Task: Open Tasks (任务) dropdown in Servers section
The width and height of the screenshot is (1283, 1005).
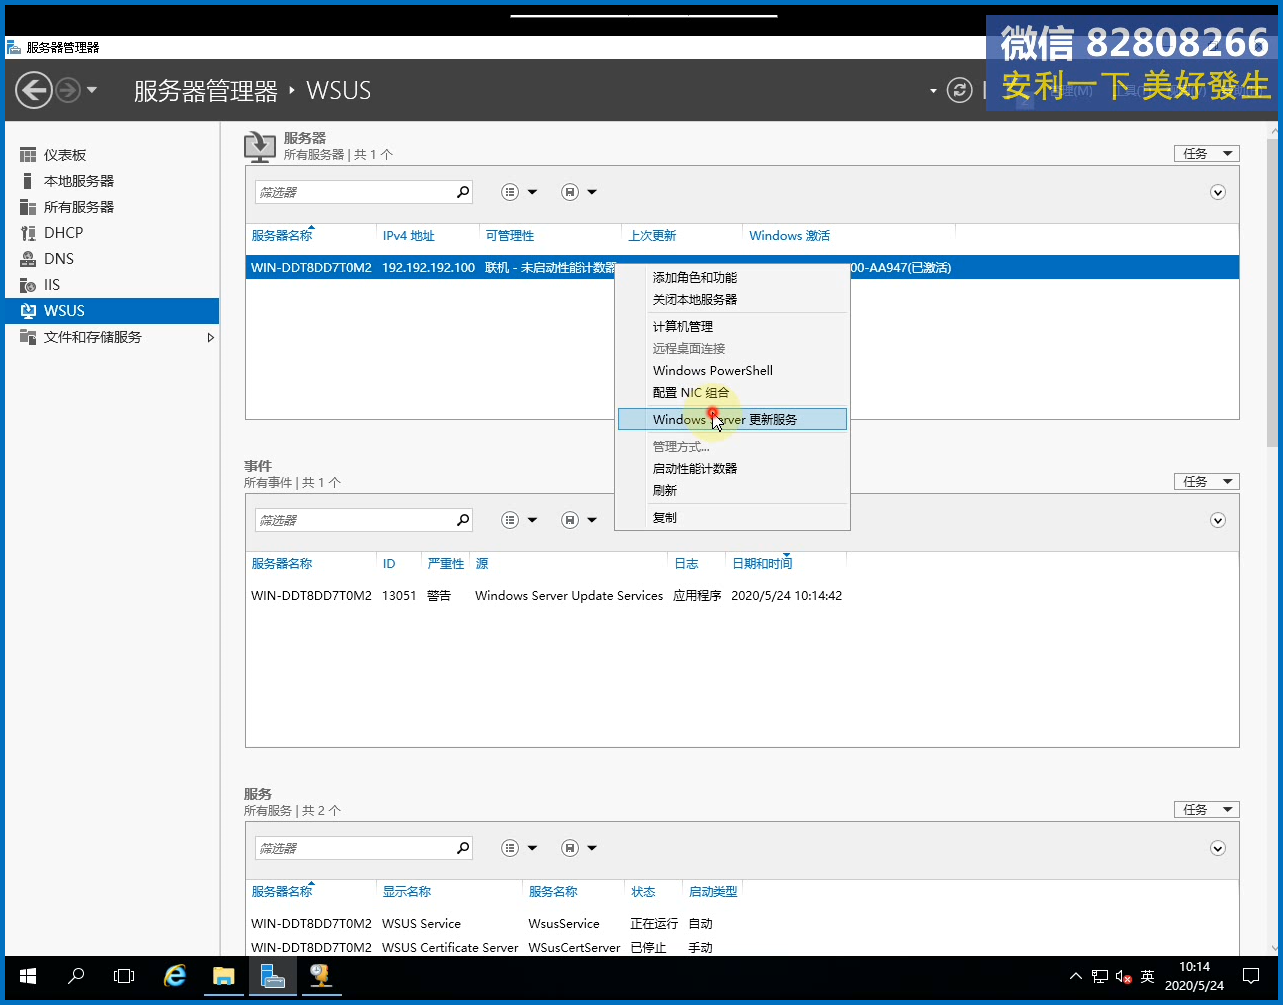Action: point(1206,153)
